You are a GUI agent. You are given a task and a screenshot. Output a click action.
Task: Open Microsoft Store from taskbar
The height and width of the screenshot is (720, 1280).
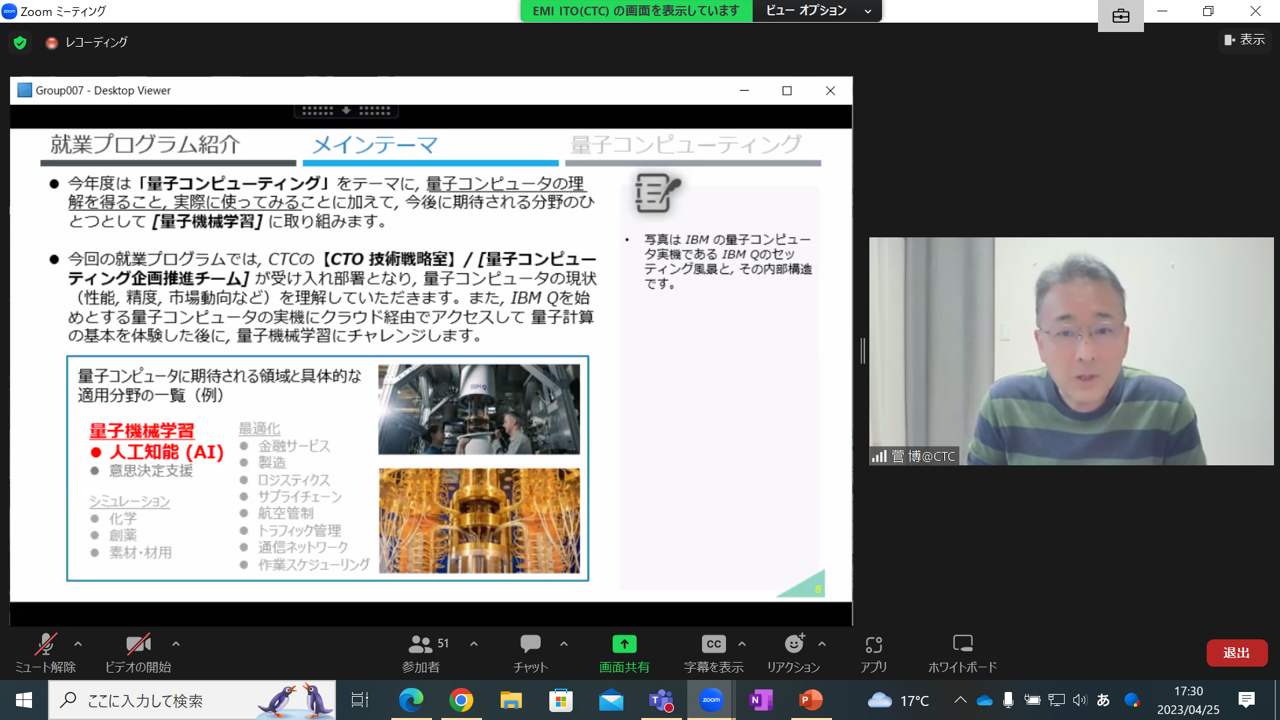tap(561, 700)
